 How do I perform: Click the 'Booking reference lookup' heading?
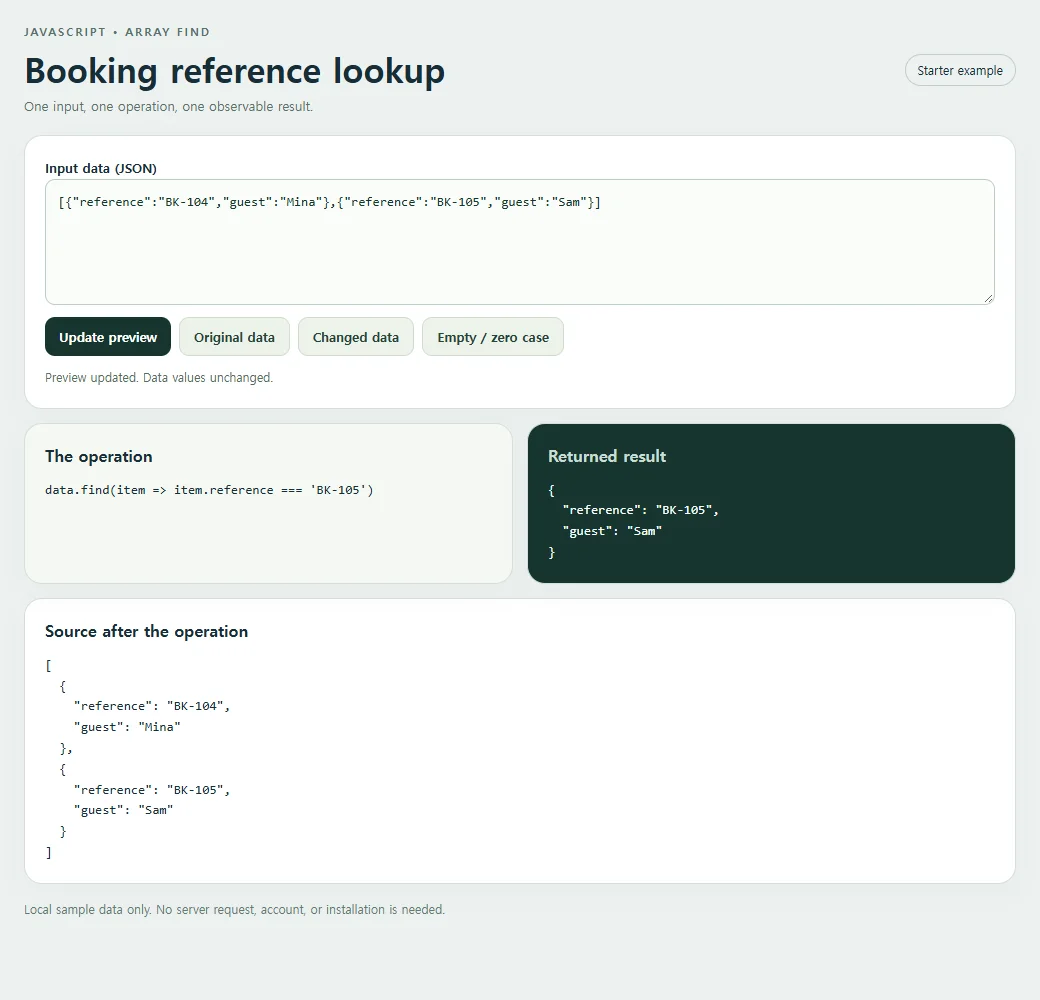(235, 71)
